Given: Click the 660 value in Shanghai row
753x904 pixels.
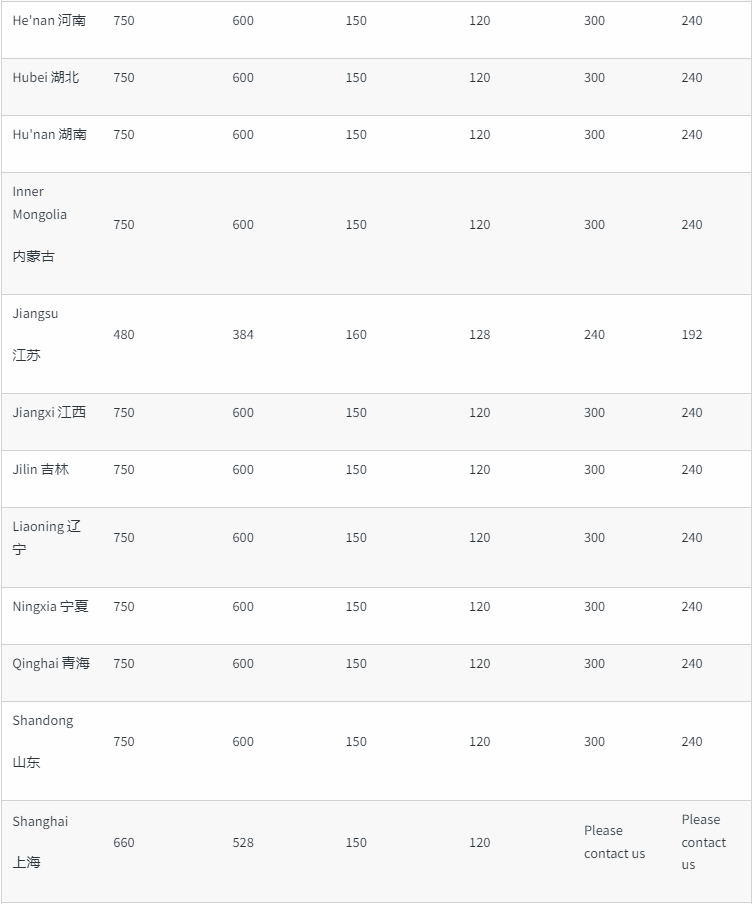Looking at the screenshot, I should 124,843.
